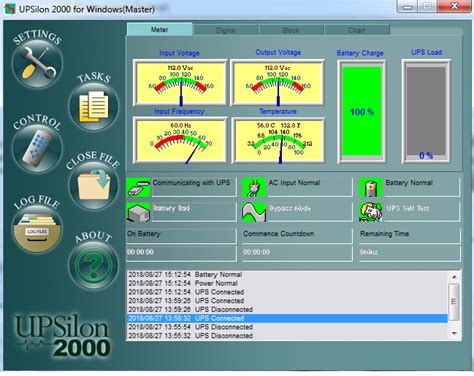Click the event log scroll up arrow
Viewport: 474px width, 376px height.
[x=454, y=277]
